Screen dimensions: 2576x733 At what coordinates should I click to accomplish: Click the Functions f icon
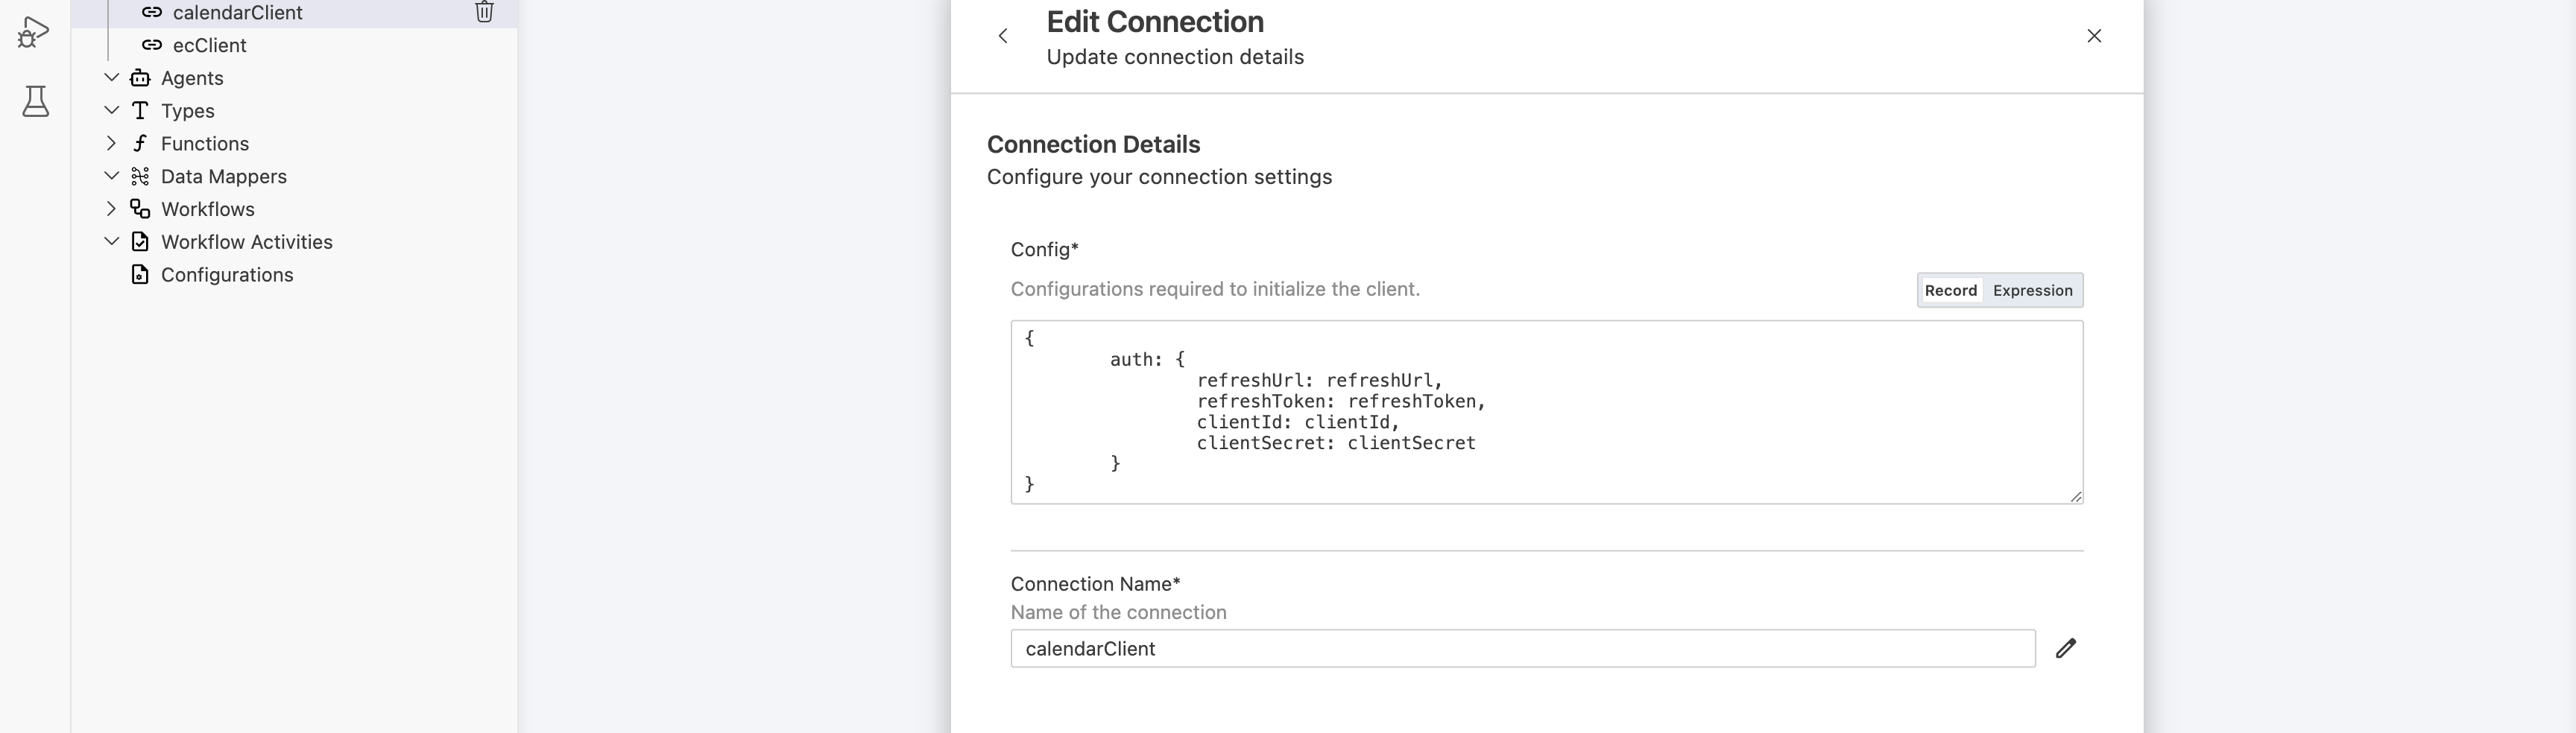pos(141,143)
